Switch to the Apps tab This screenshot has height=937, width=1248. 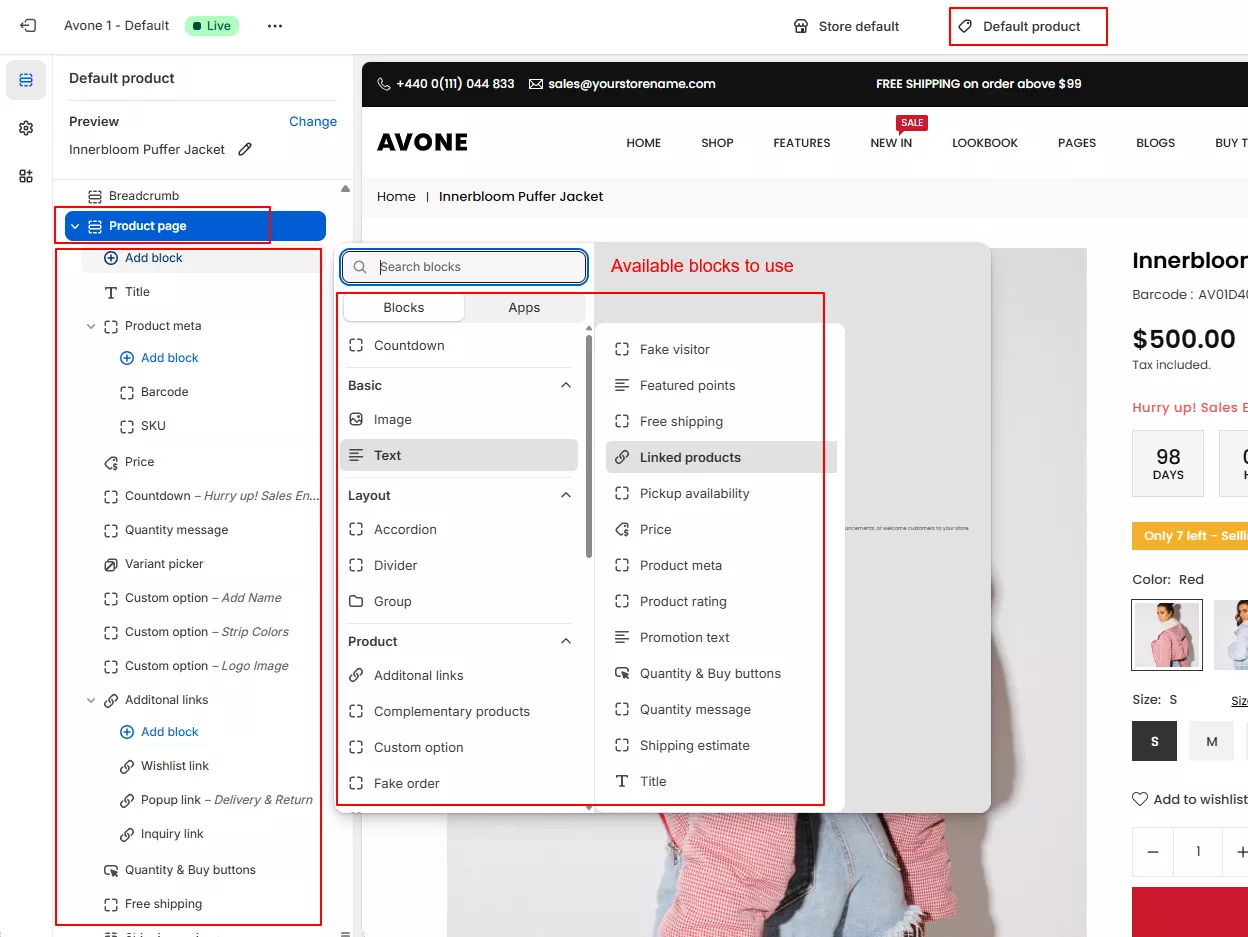(x=524, y=308)
